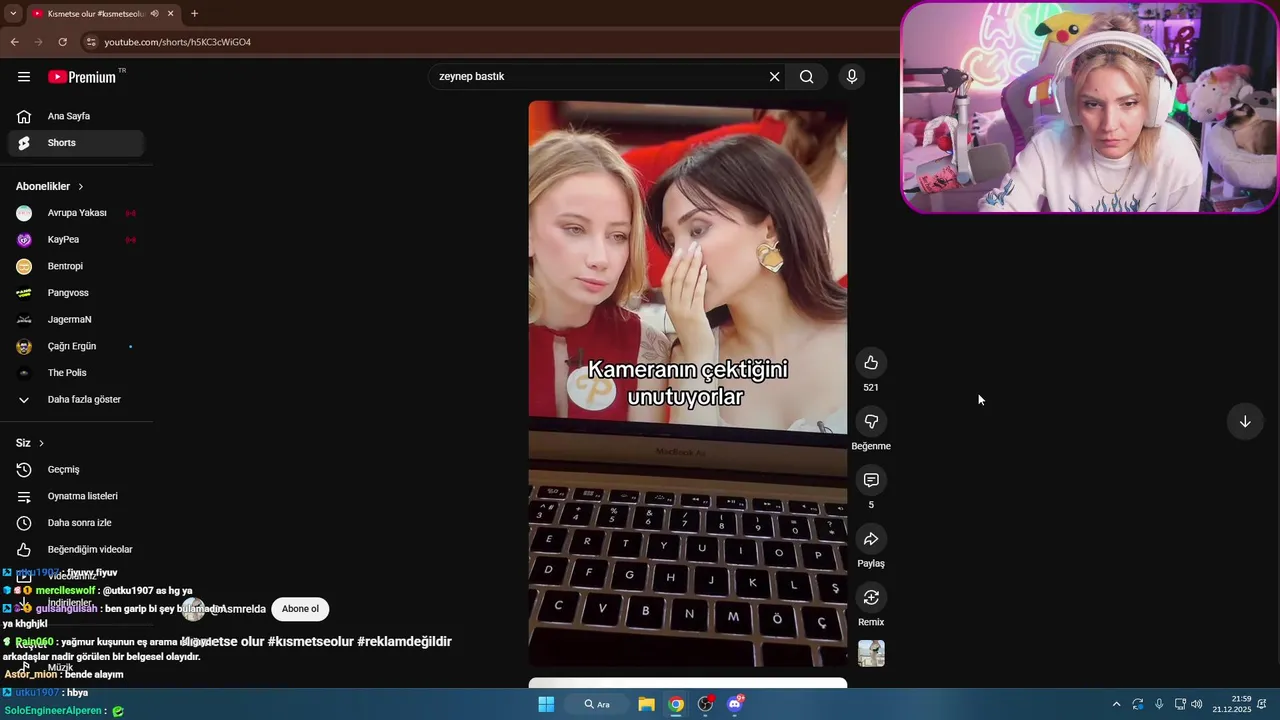Screen dimensions: 1280x720
Task: Open Geçmiş watch history
Action: [76, 470]
